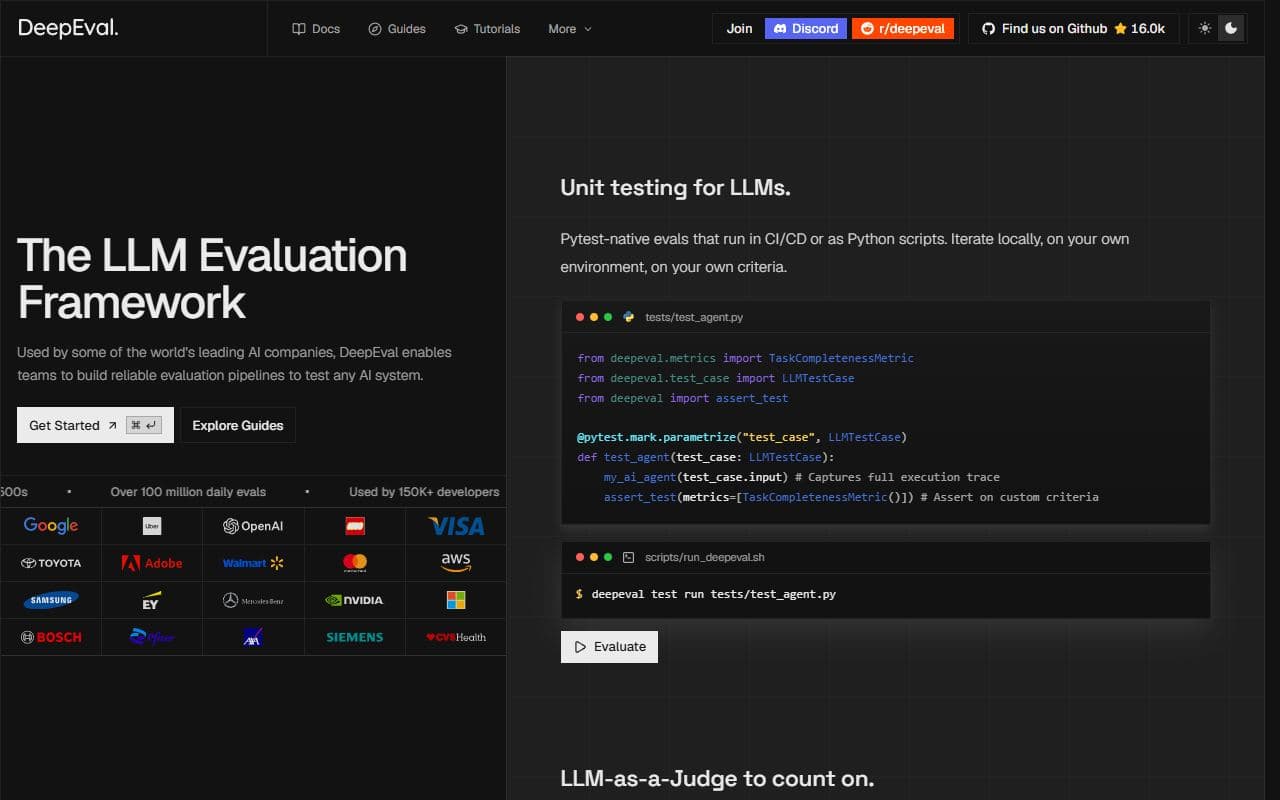This screenshot has height=800, width=1280.
Task: Click the Google logo
Action: point(51,525)
